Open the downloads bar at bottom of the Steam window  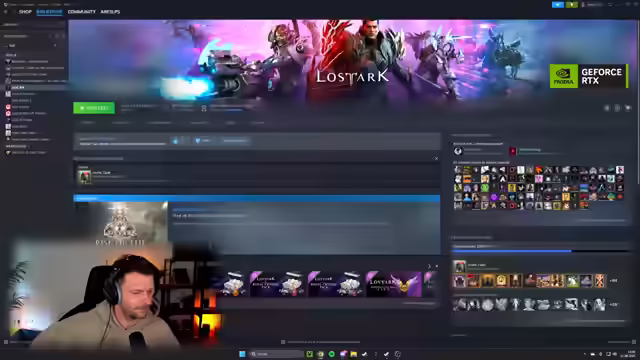(x=321, y=342)
